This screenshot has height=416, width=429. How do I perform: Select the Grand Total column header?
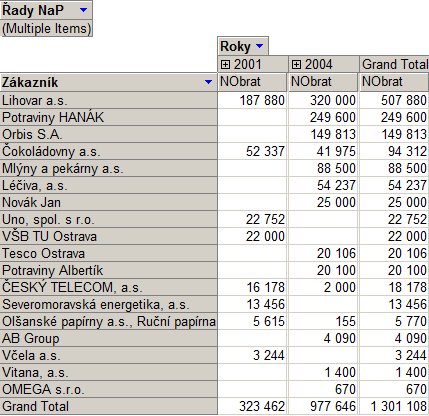[x=394, y=64]
